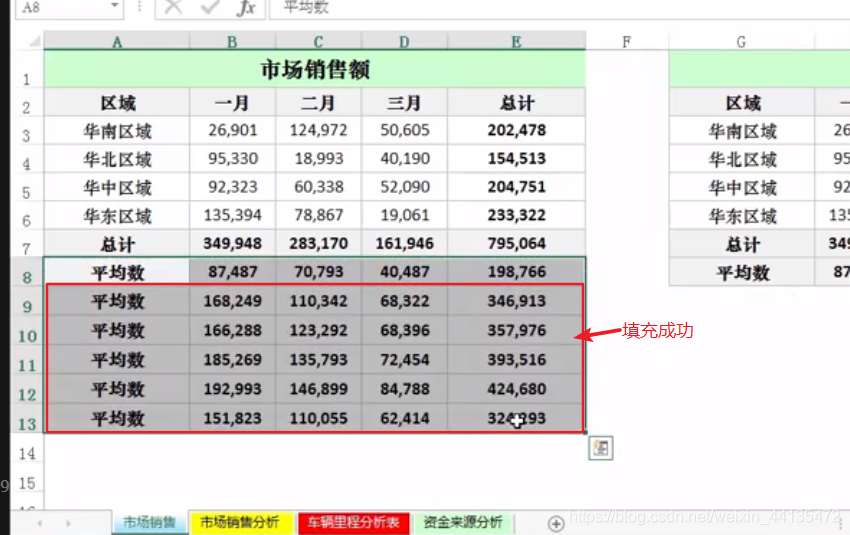The width and height of the screenshot is (850, 535).
Task: Click the cell with value 95,330
Action: click(x=233, y=159)
